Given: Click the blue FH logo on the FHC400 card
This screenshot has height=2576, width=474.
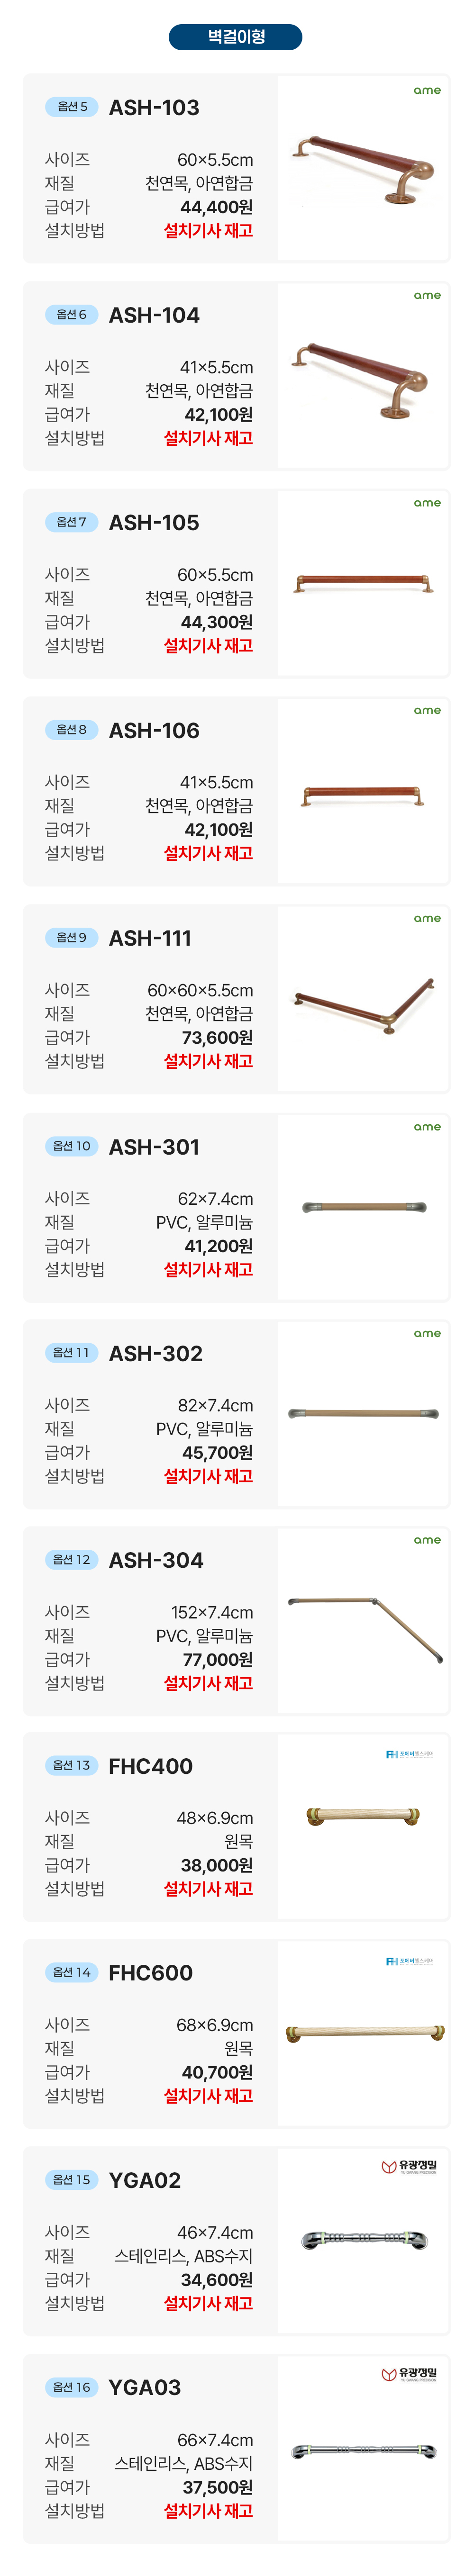Looking at the screenshot, I should point(410,1754).
